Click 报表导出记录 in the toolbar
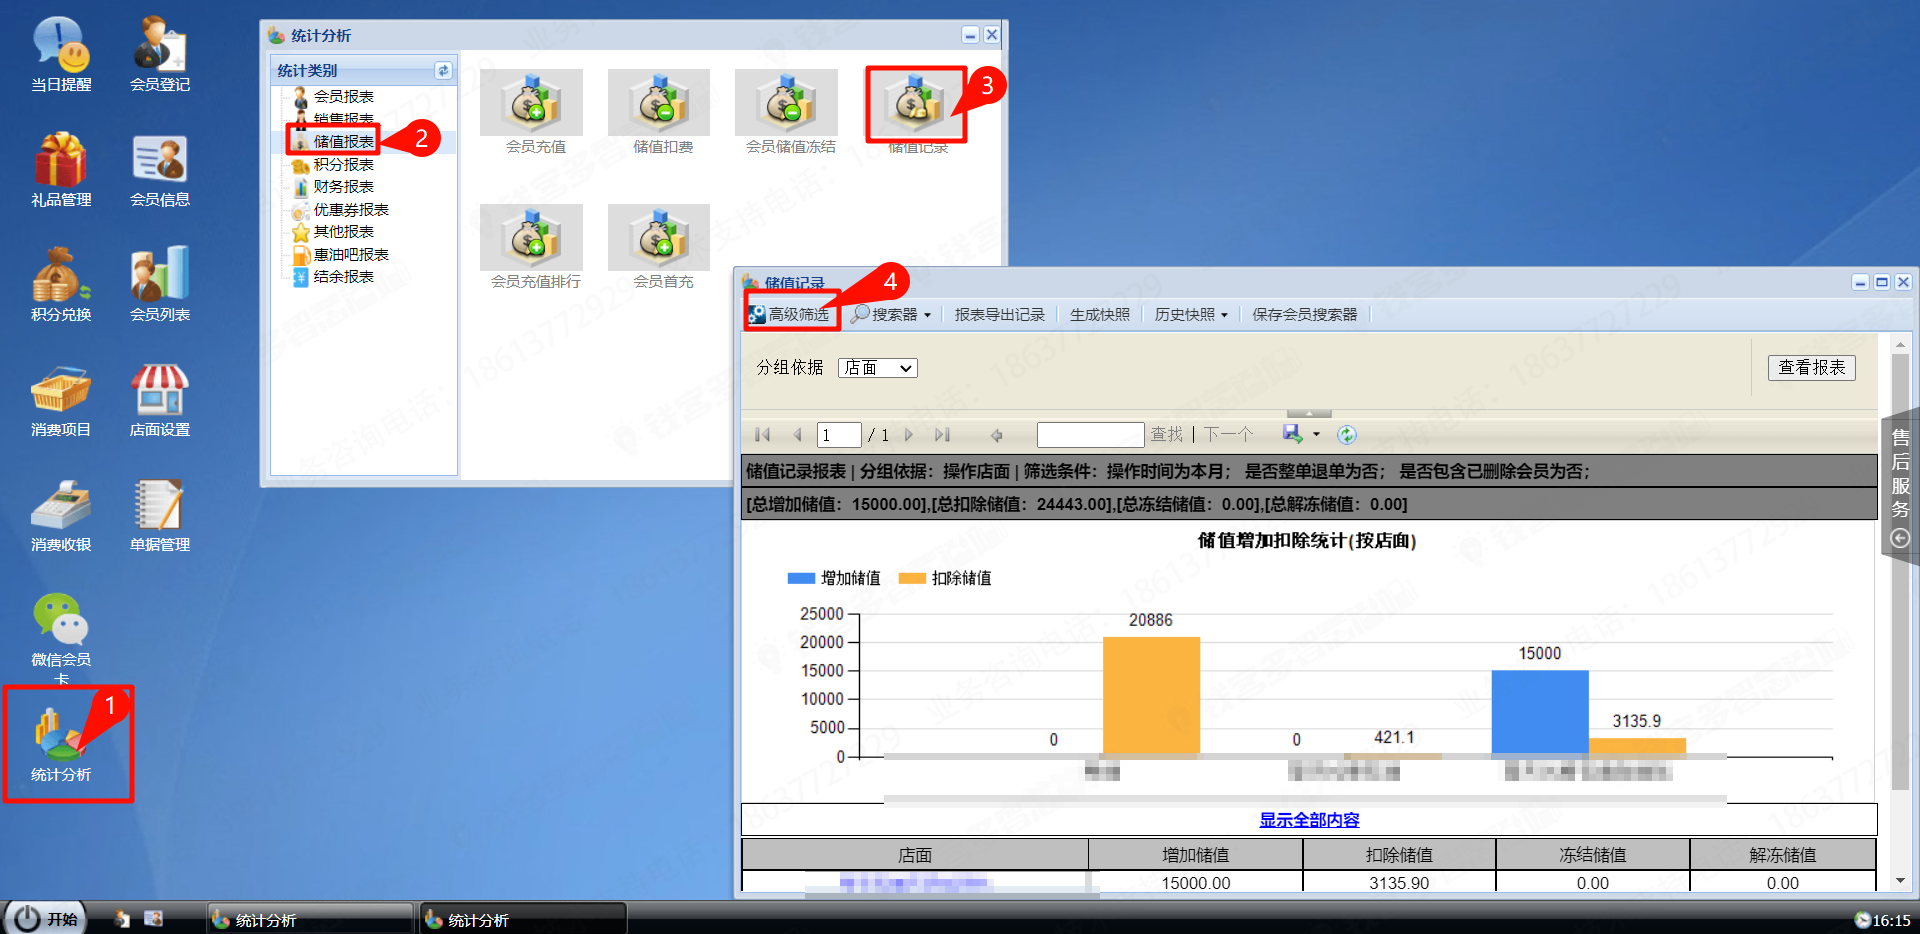1920x934 pixels. tap(999, 315)
